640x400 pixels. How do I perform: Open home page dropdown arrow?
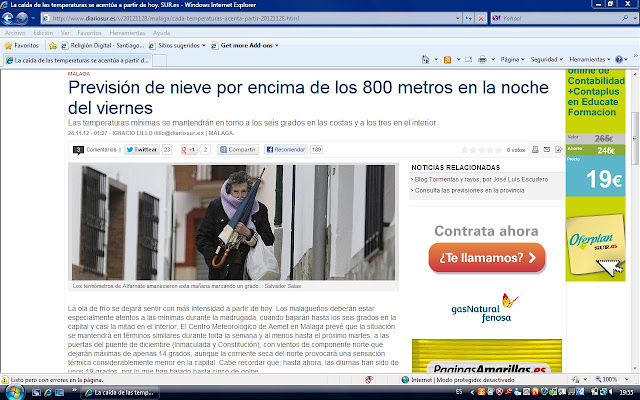click(x=436, y=60)
